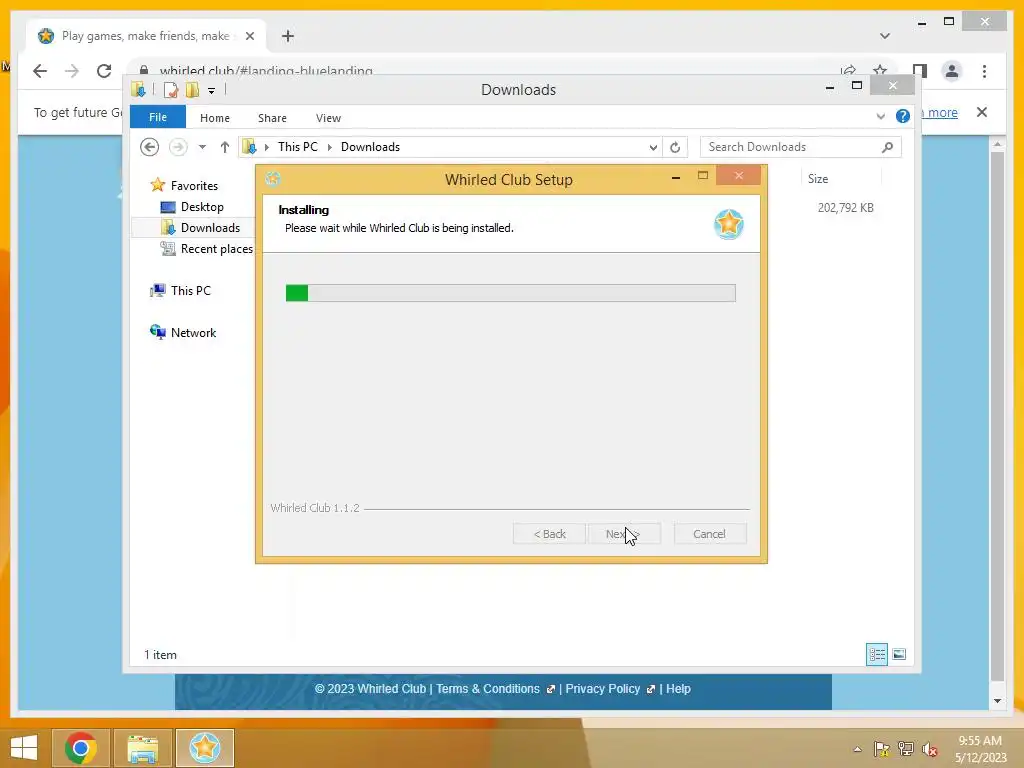Click Chrome reload page icon
The image size is (1024, 768).
[104, 71]
